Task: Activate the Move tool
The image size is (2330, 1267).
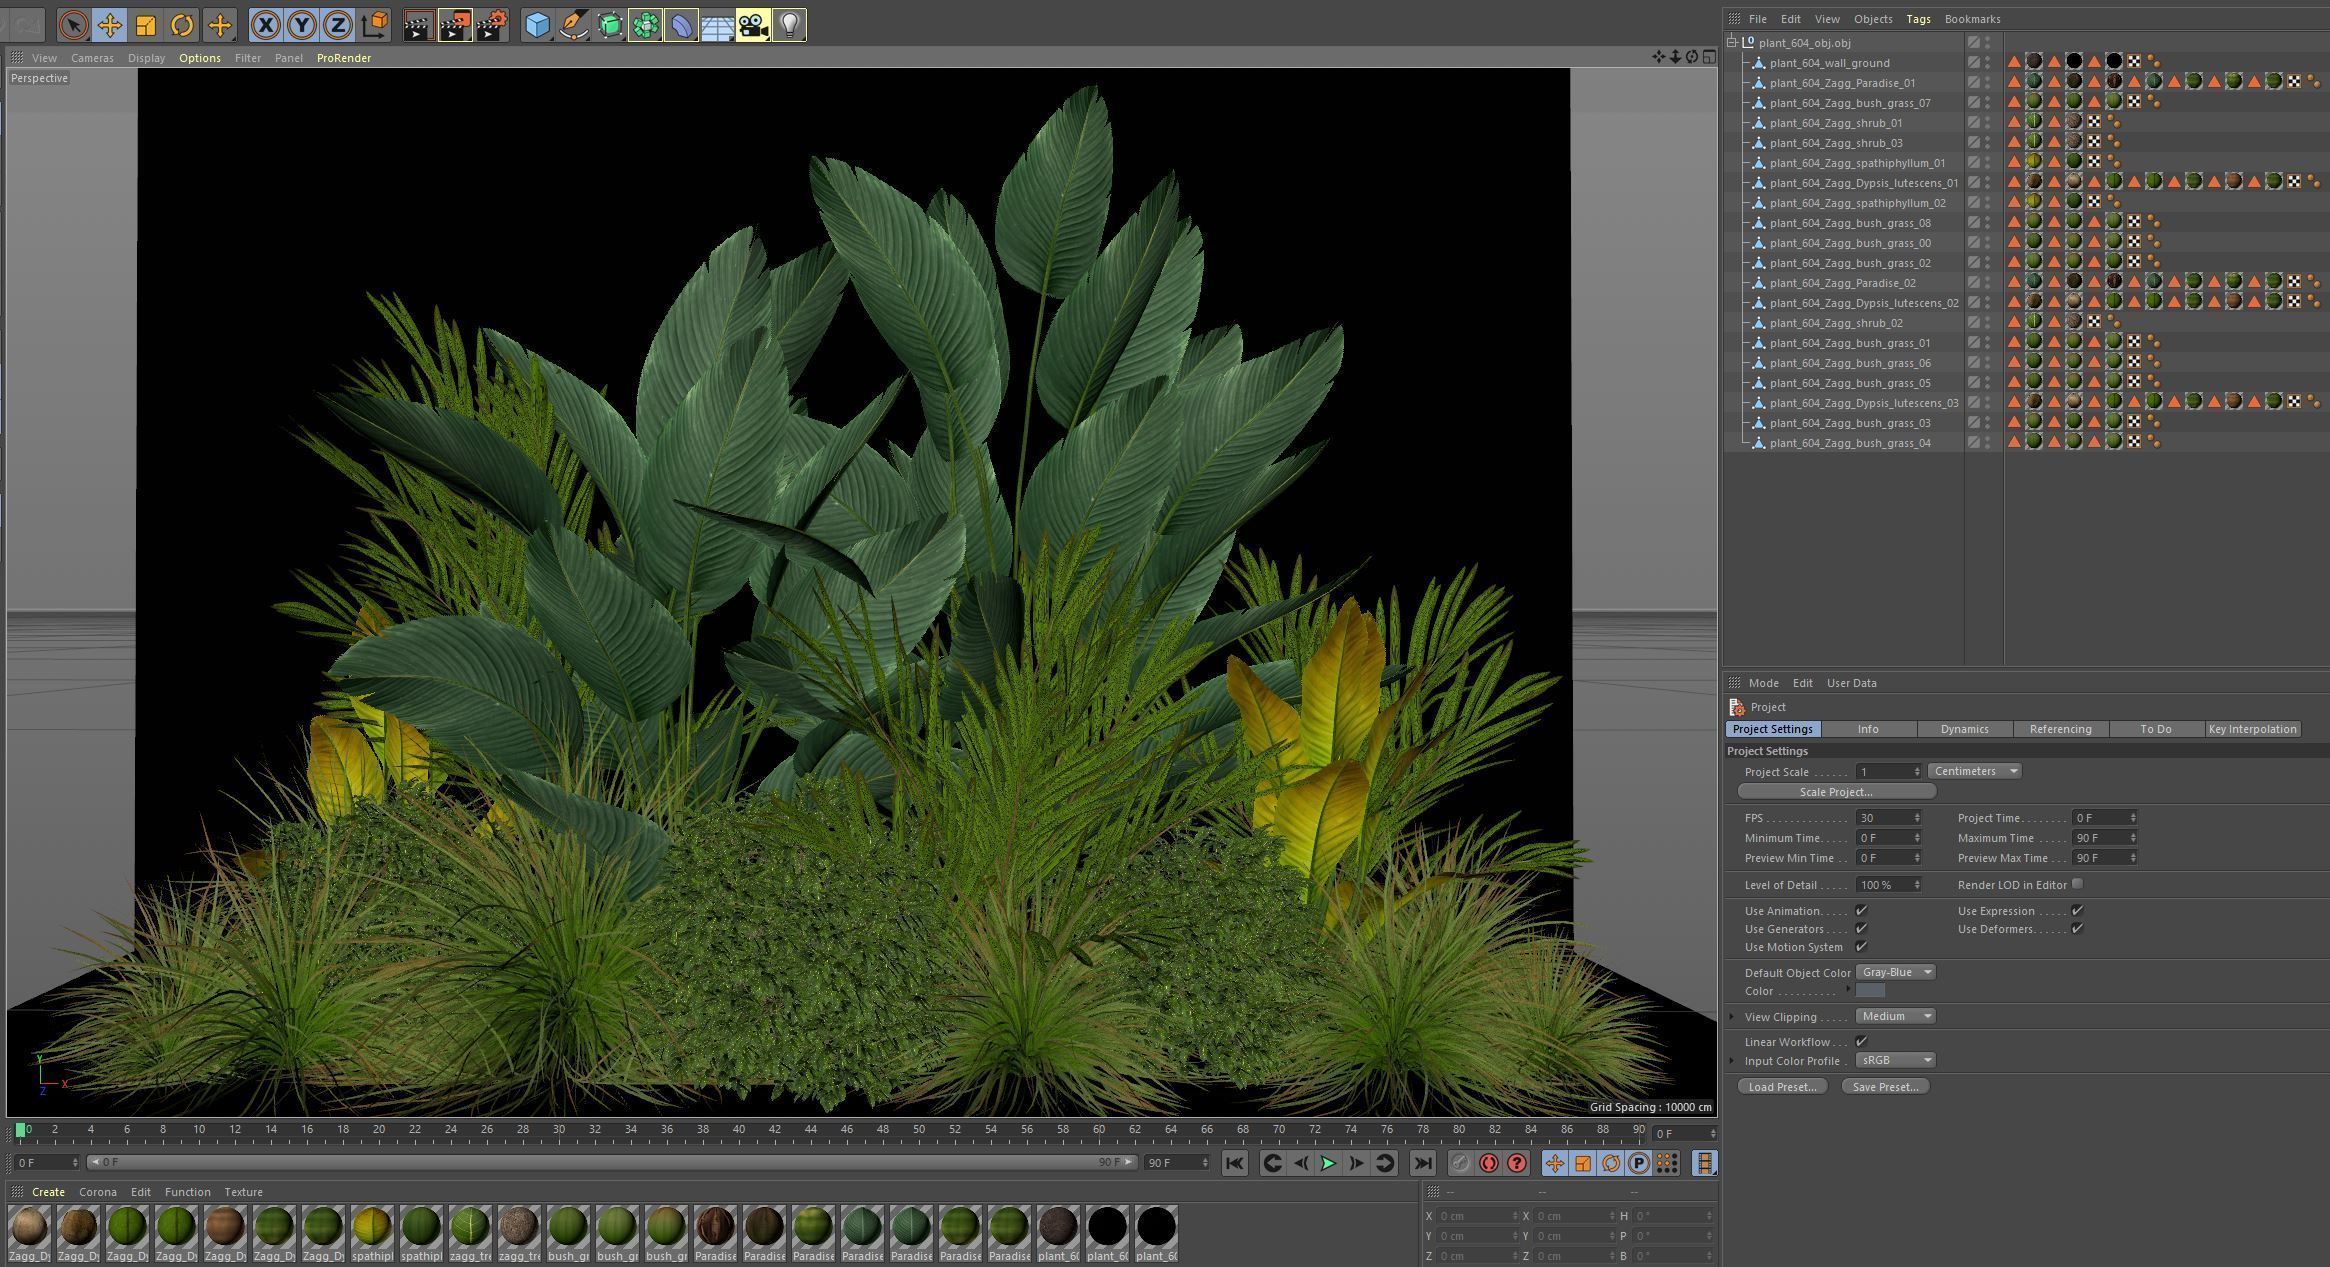Action: tap(110, 25)
